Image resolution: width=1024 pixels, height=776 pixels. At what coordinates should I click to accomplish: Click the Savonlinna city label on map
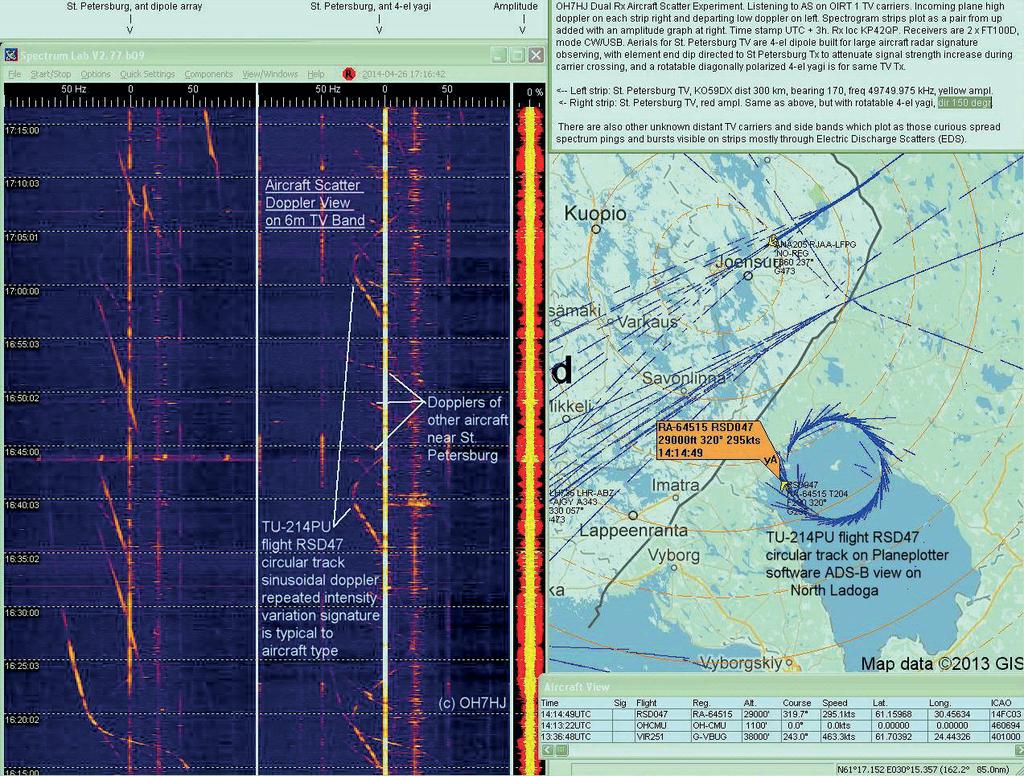coord(684,378)
